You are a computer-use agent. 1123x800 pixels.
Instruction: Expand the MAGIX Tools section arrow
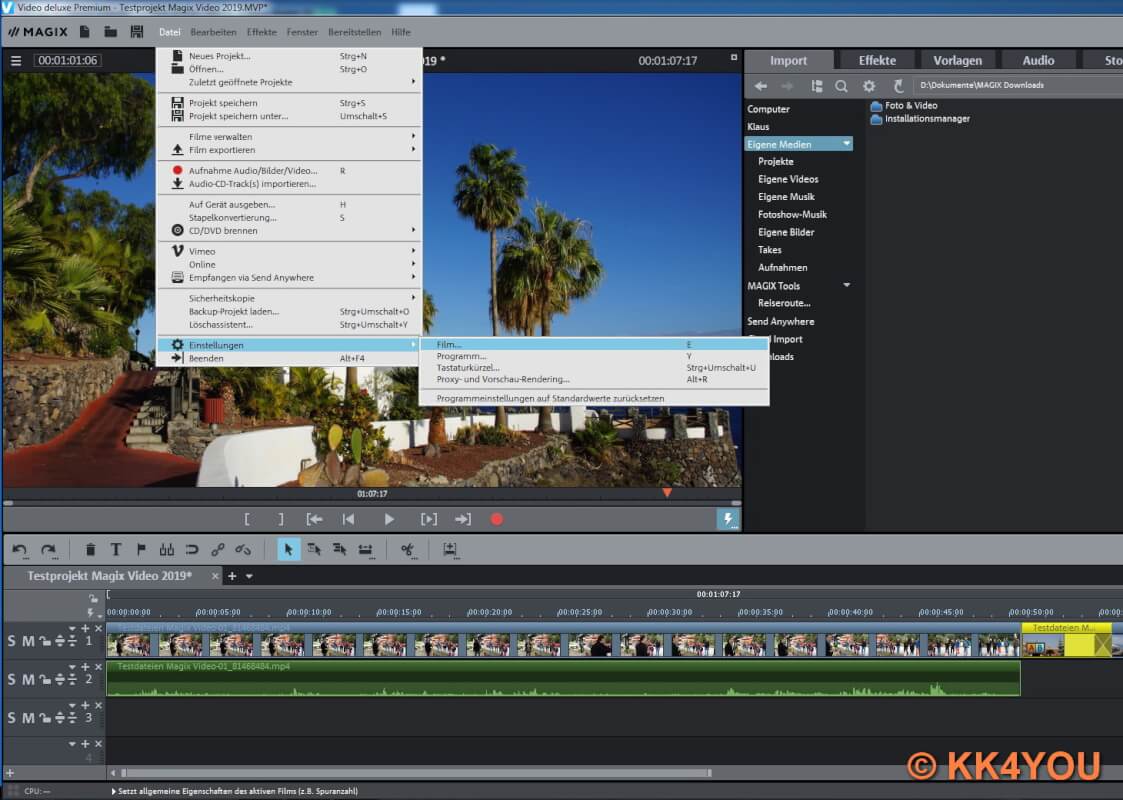click(x=847, y=286)
